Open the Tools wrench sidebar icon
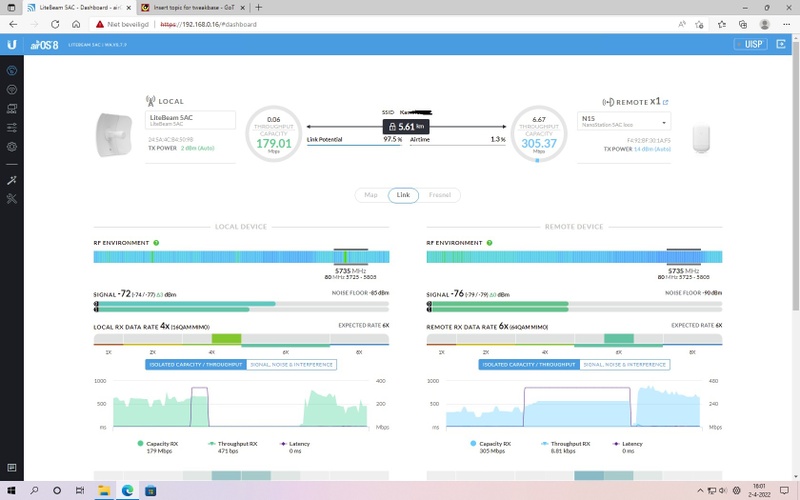This screenshot has height=500, width=800. pos(12,199)
